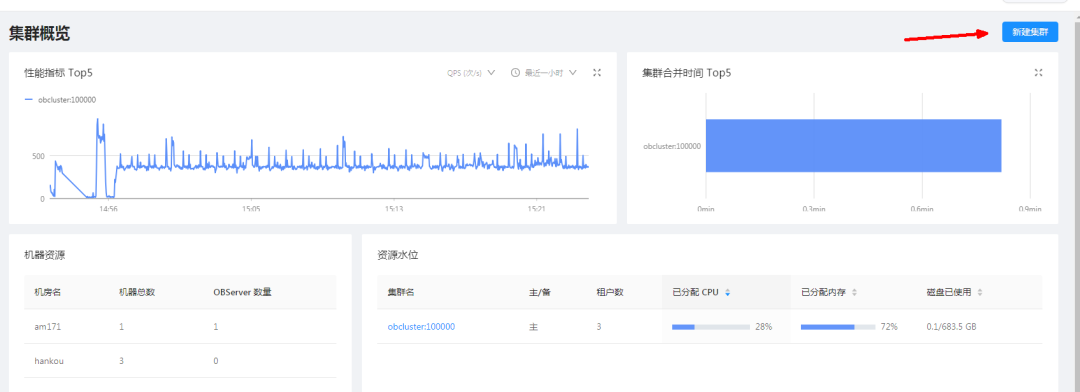Click the 机器总数 column header
Viewport: 1080px width, 392px height.
137,292
